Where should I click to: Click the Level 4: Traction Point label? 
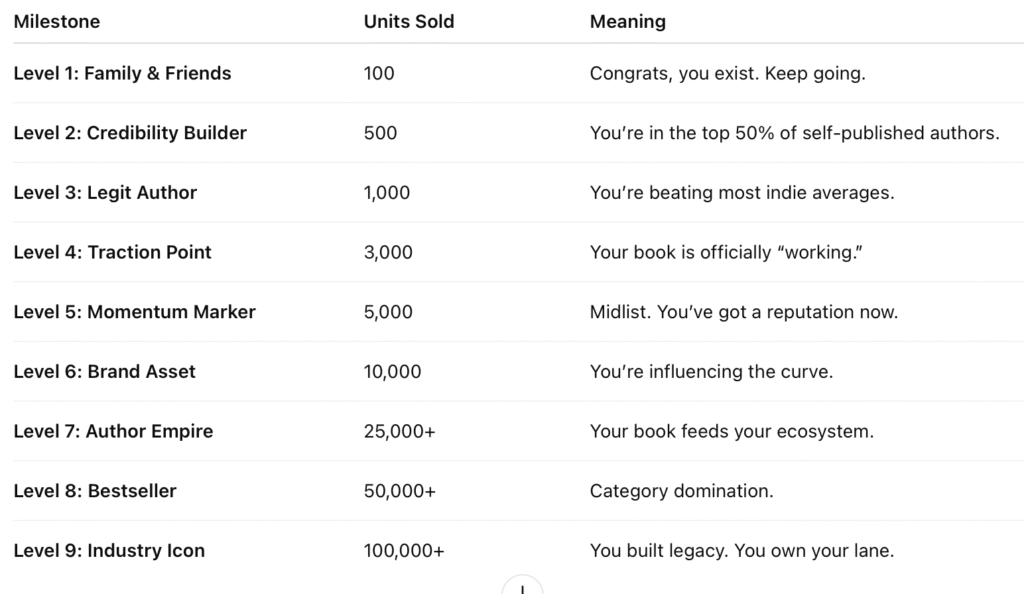click(112, 252)
